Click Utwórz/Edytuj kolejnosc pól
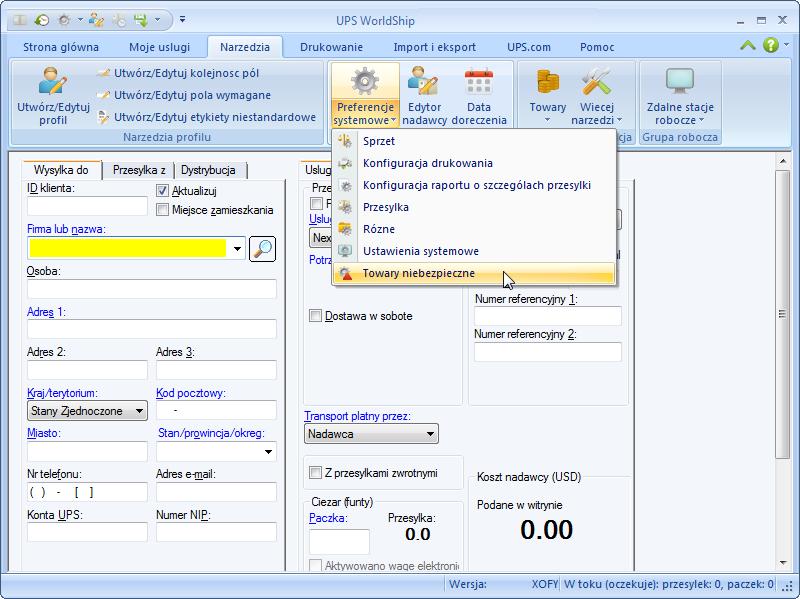The width and height of the screenshot is (800, 599). [178, 73]
